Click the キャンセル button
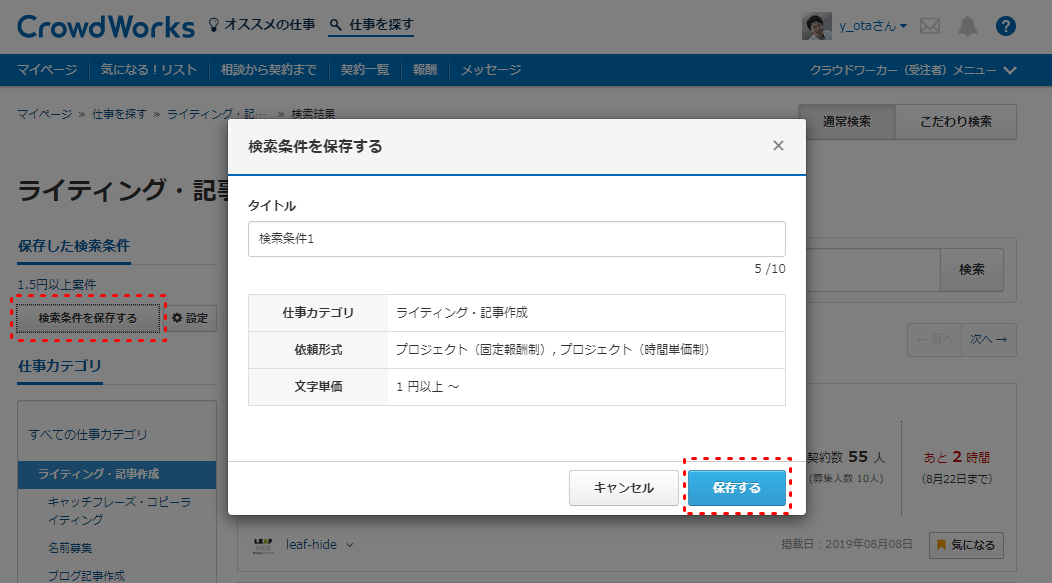 point(623,488)
